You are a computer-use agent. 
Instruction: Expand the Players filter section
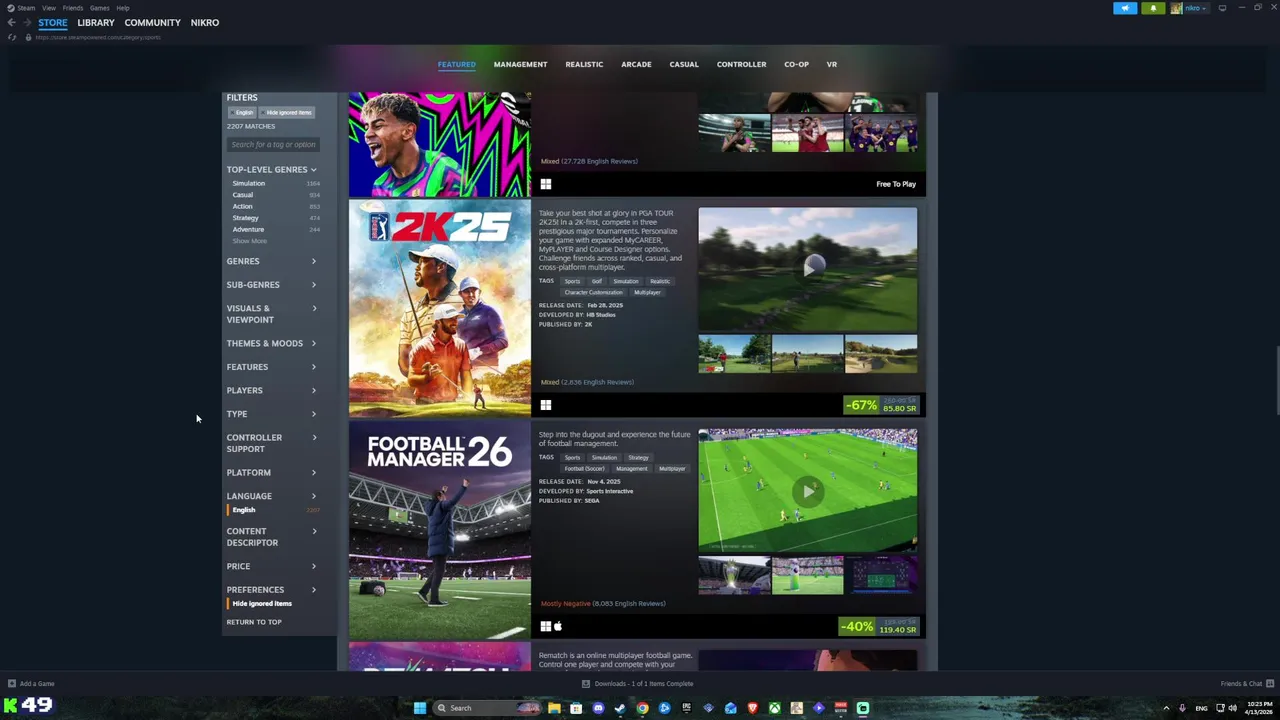(x=271, y=391)
